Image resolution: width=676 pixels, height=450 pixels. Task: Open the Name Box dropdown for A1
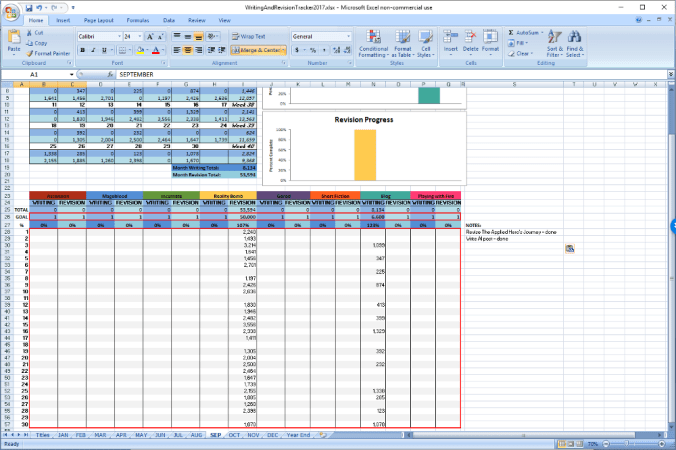[x=71, y=75]
